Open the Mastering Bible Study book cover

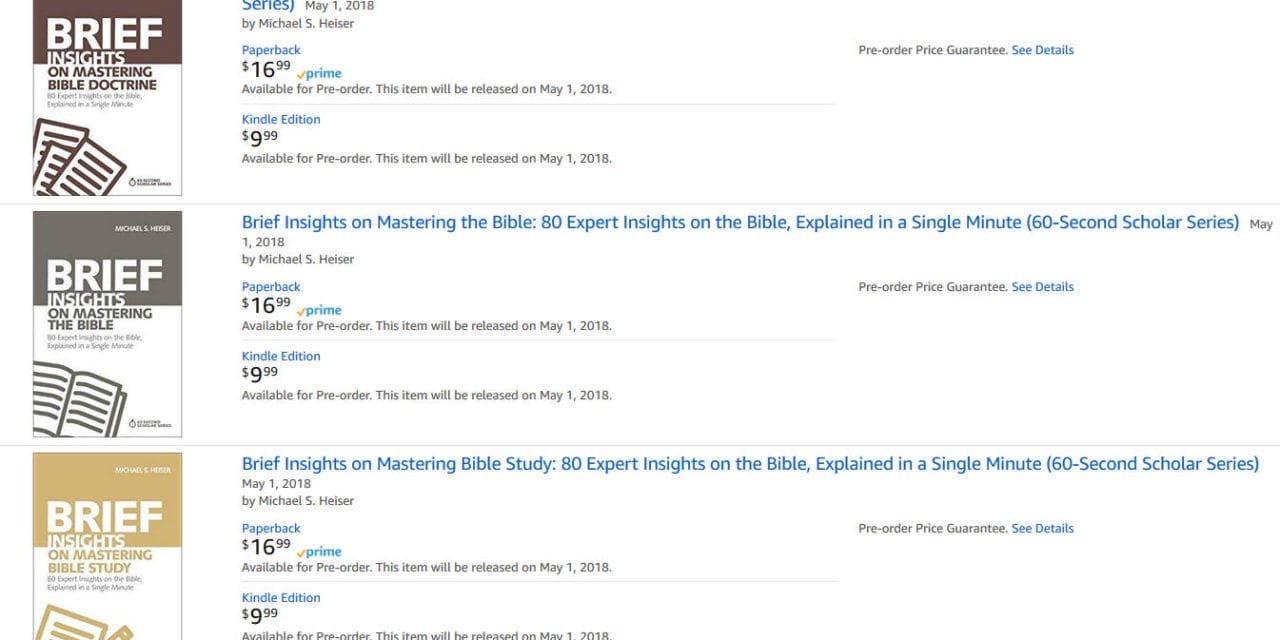pos(107,546)
